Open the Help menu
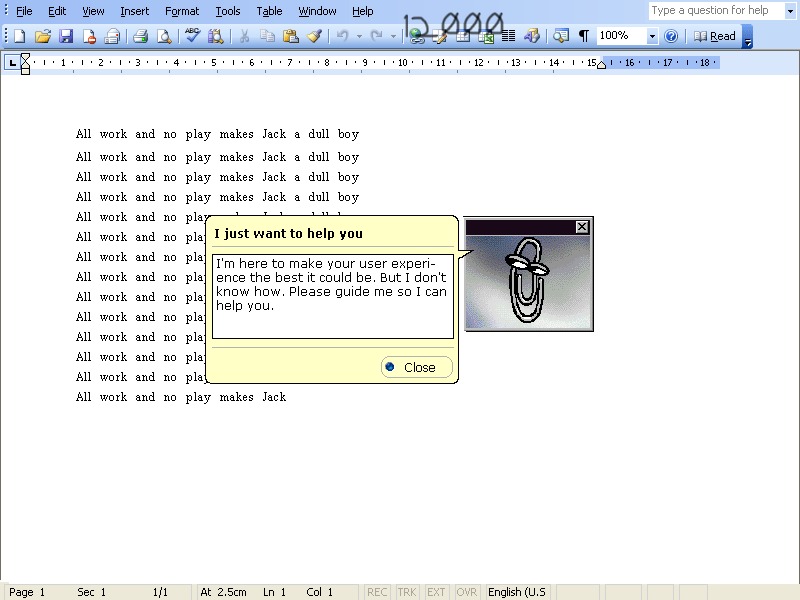The height and width of the screenshot is (600, 800). coord(362,11)
